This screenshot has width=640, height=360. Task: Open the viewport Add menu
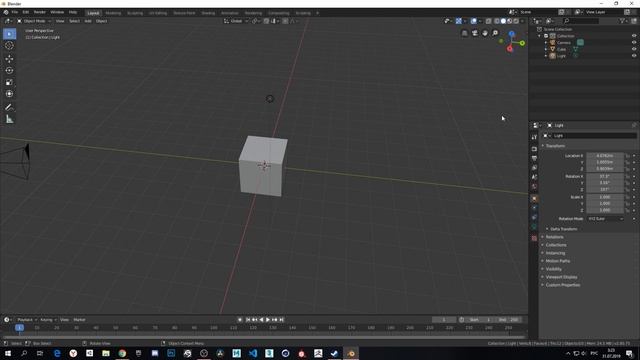(88, 21)
